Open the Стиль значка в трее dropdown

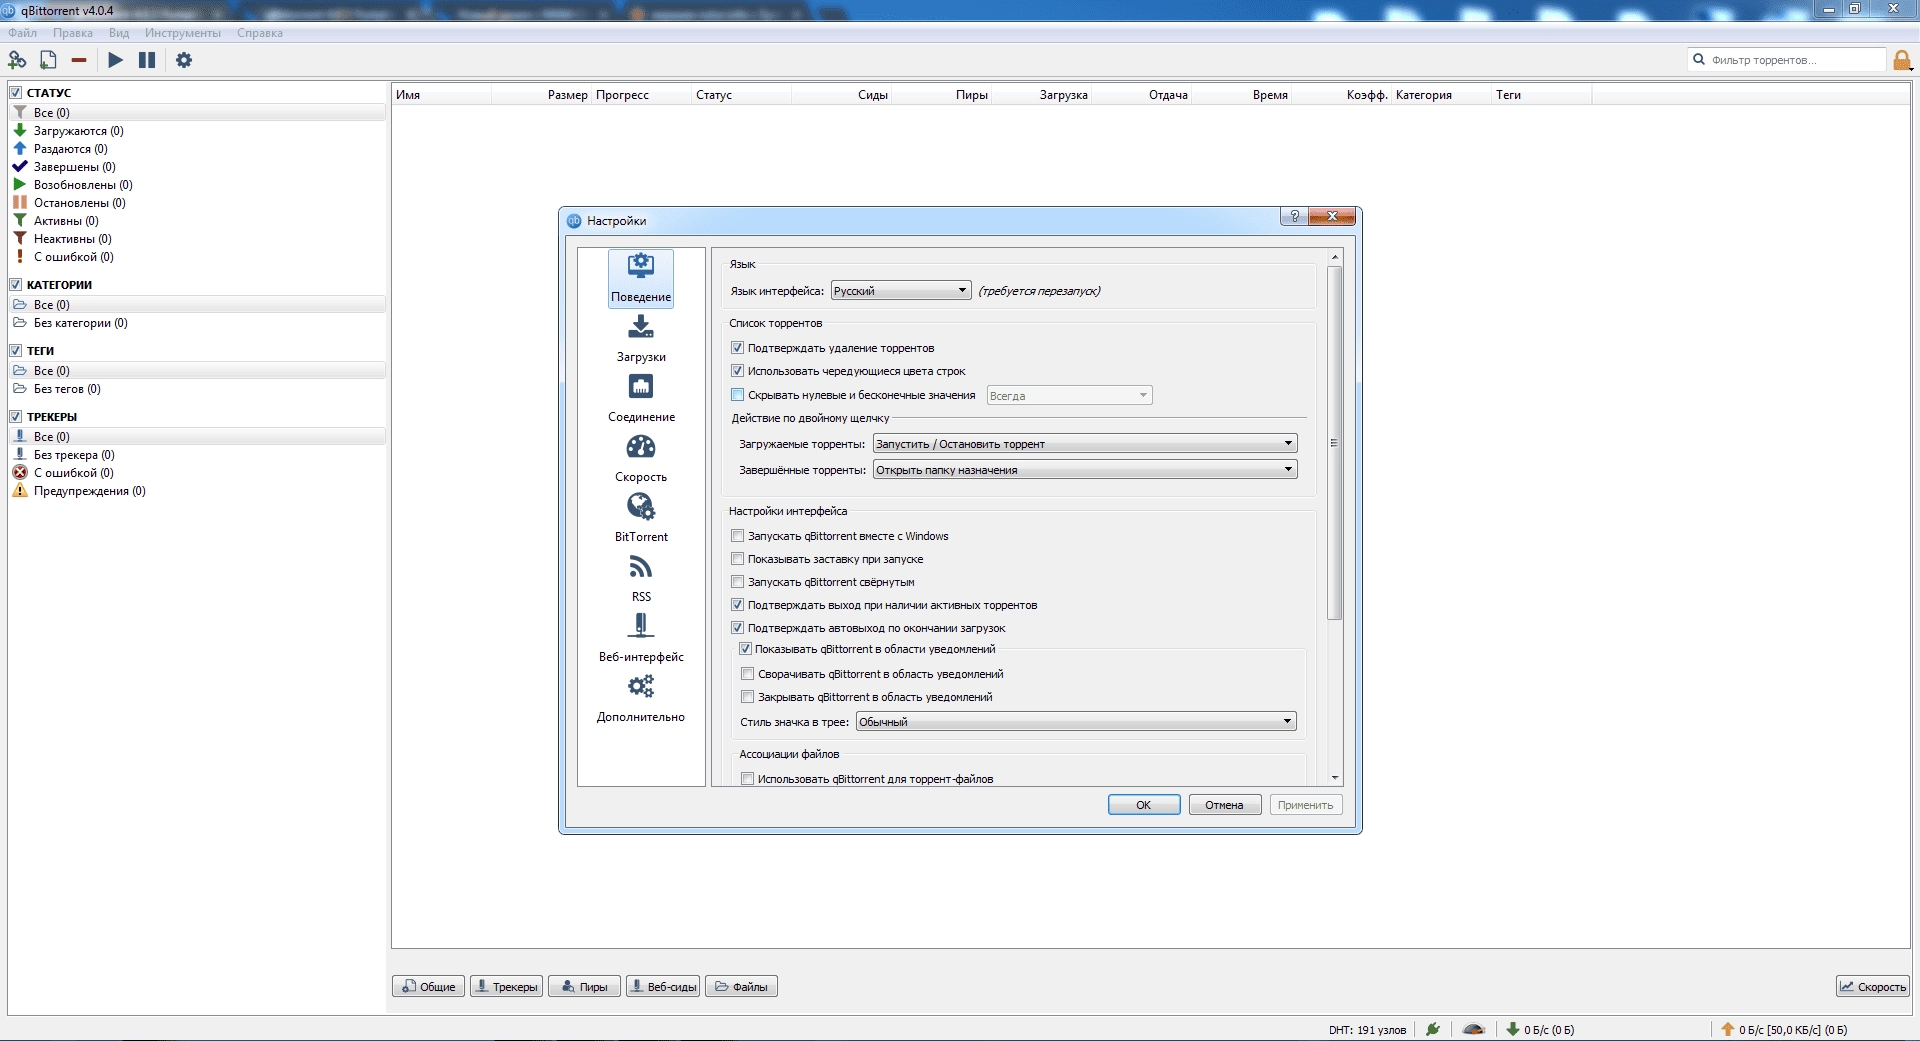coord(1076,722)
